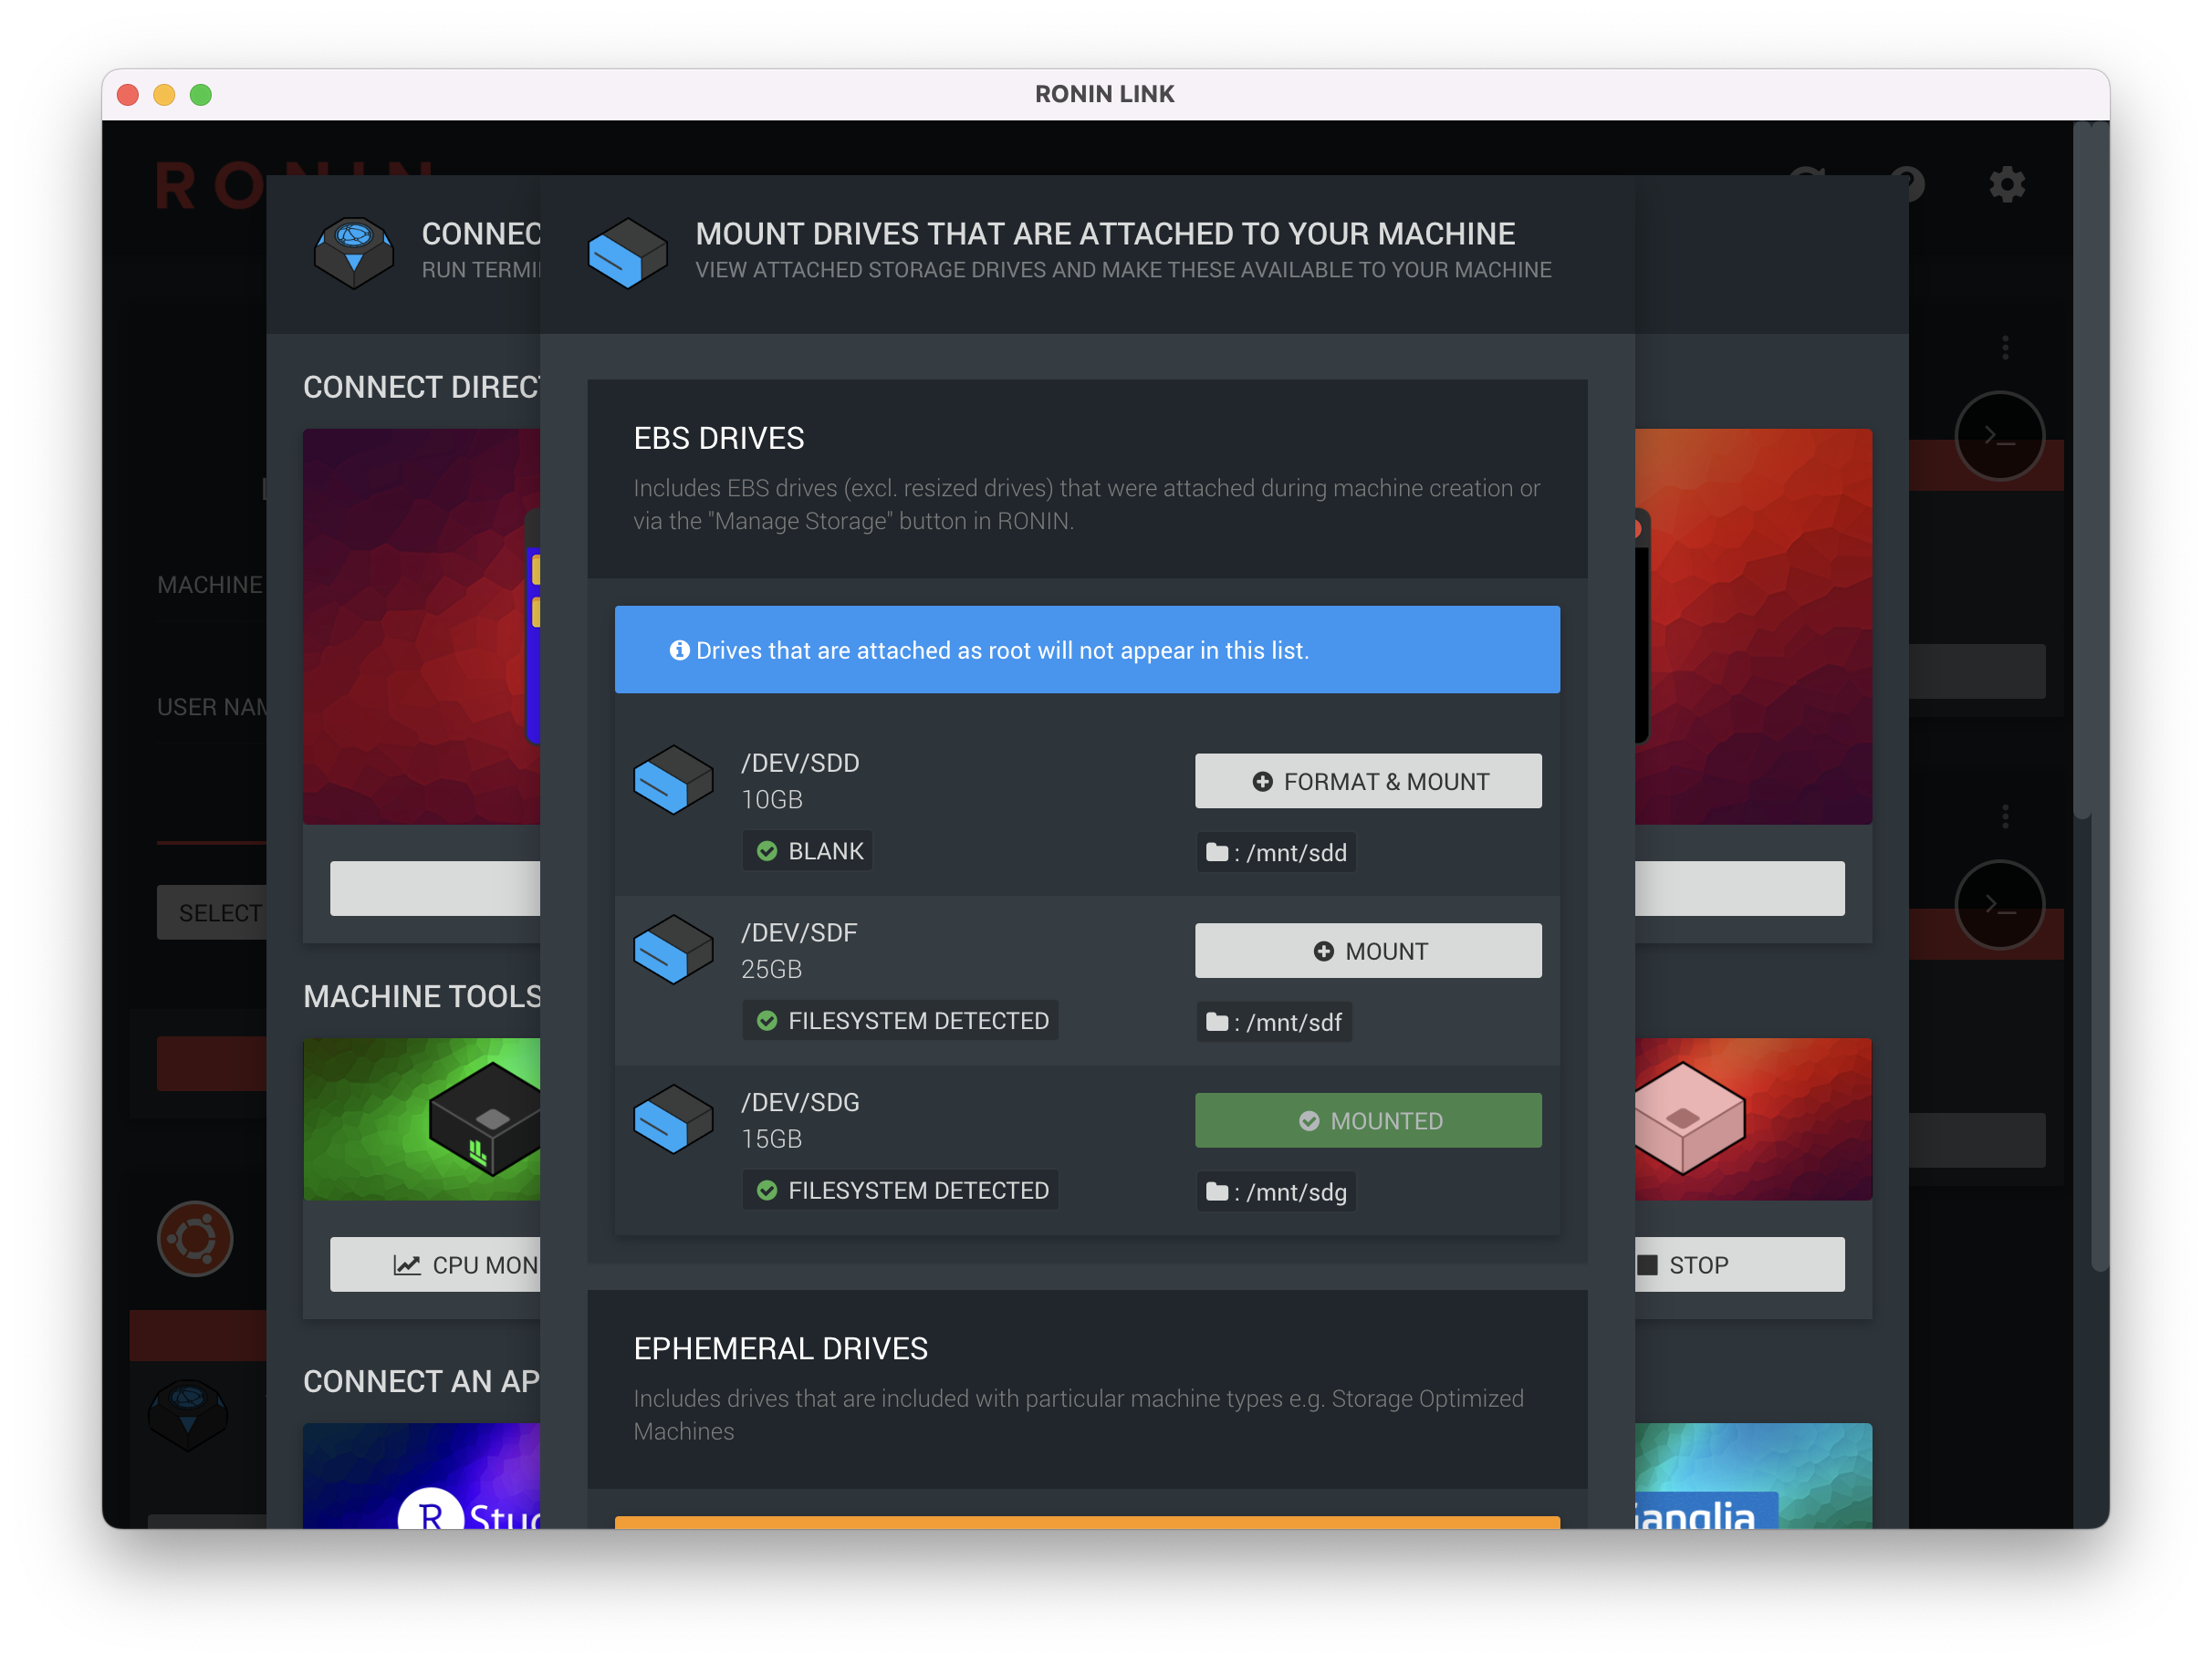Click FORMAT & MOUNT for /DEV/SDD
This screenshot has height=1664, width=2212.
(x=1368, y=781)
